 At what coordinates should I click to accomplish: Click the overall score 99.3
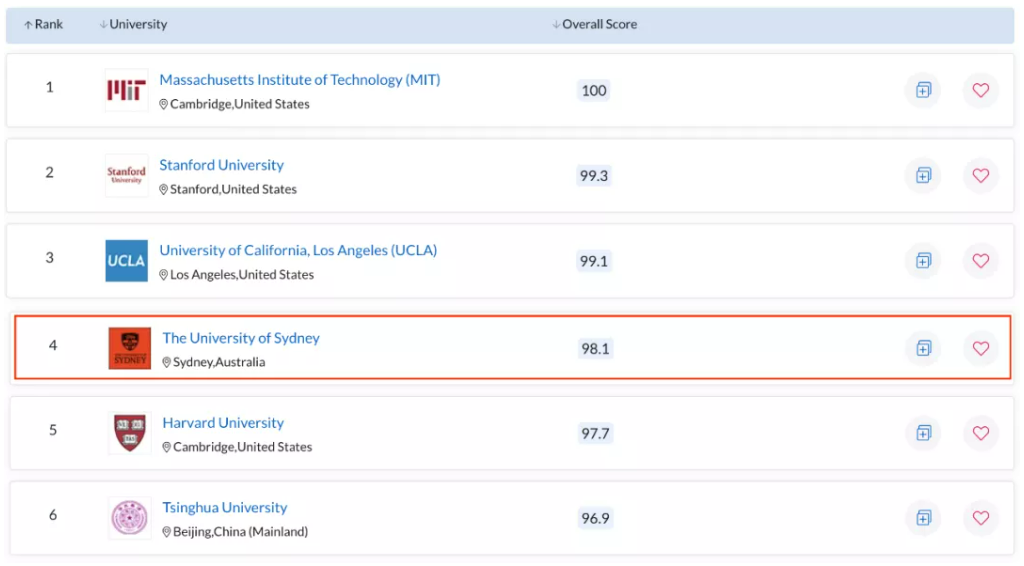[x=594, y=176]
